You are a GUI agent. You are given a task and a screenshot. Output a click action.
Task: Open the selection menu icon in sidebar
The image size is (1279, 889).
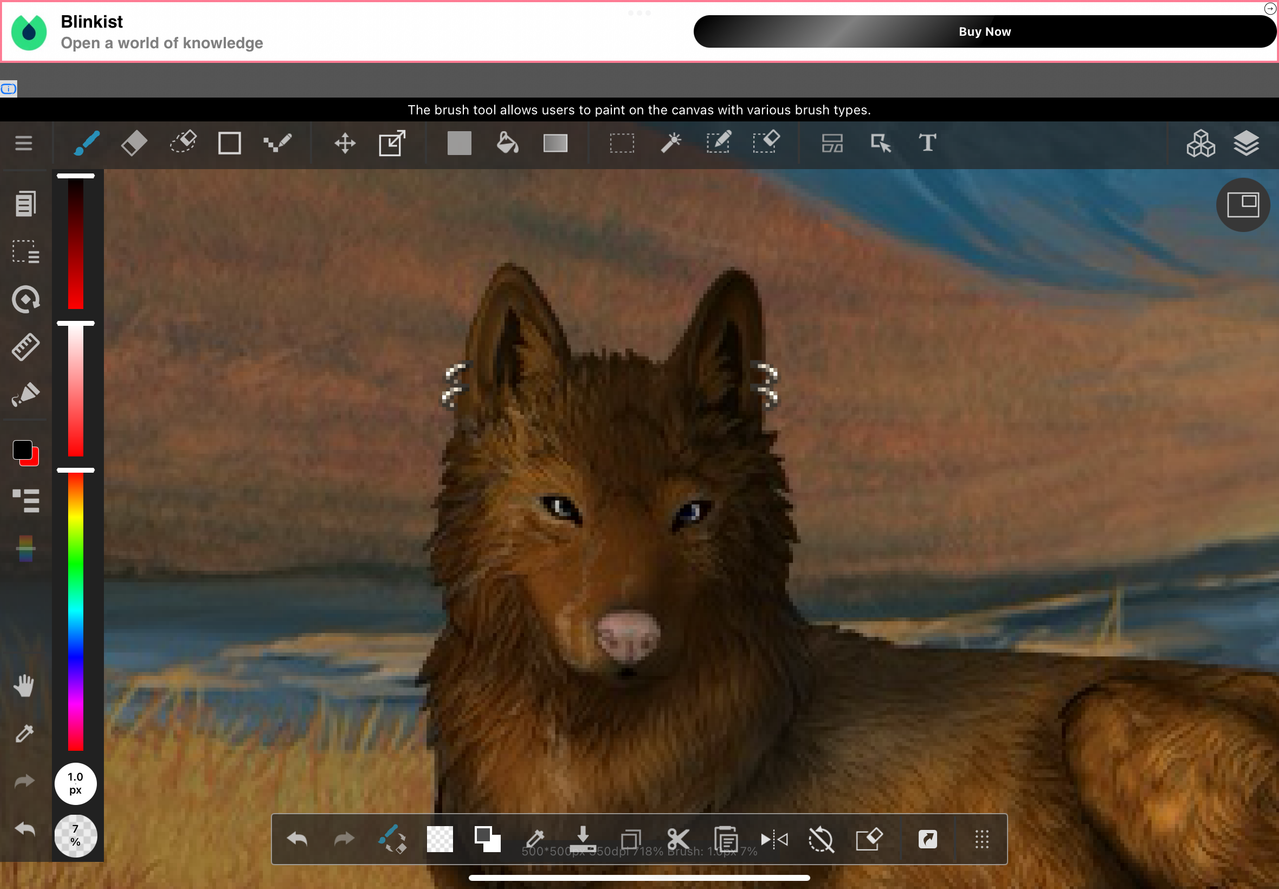(x=25, y=251)
